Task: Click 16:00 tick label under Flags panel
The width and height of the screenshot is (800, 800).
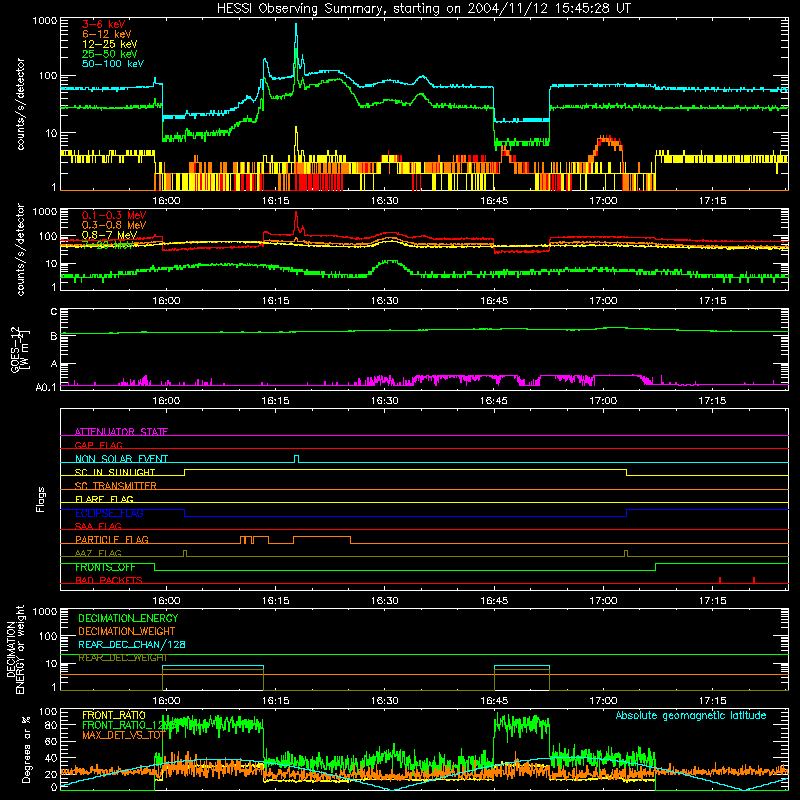Action: tap(166, 601)
